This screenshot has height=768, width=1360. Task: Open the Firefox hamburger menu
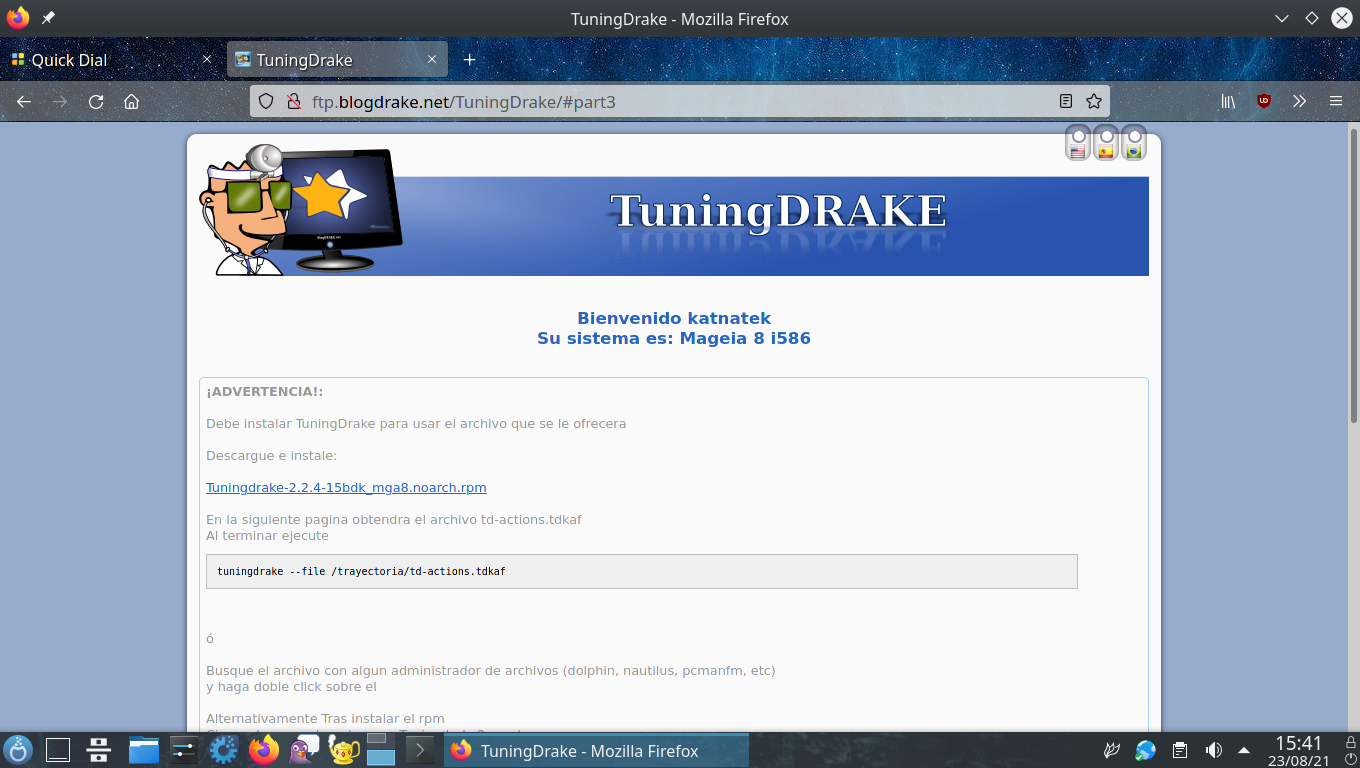coord(1336,101)
